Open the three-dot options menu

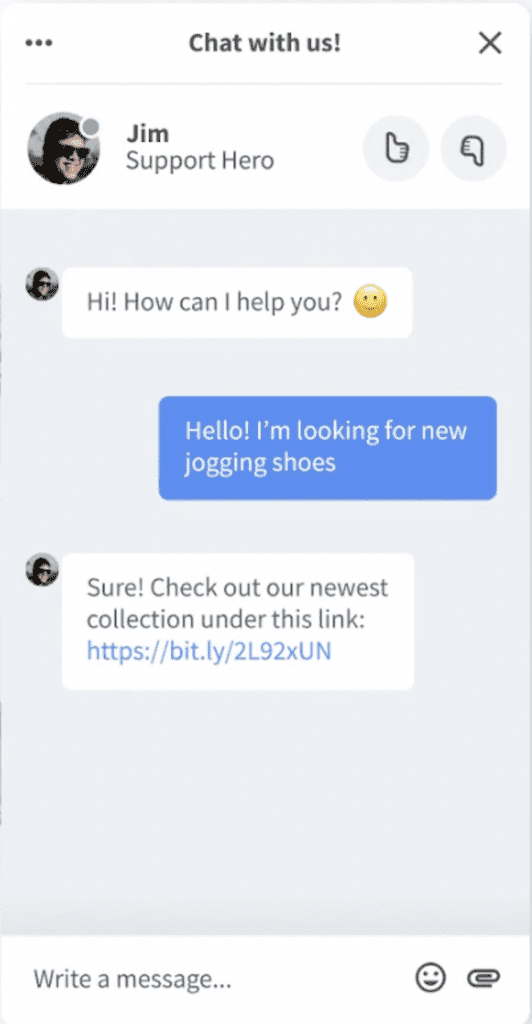tap(39, 44)
